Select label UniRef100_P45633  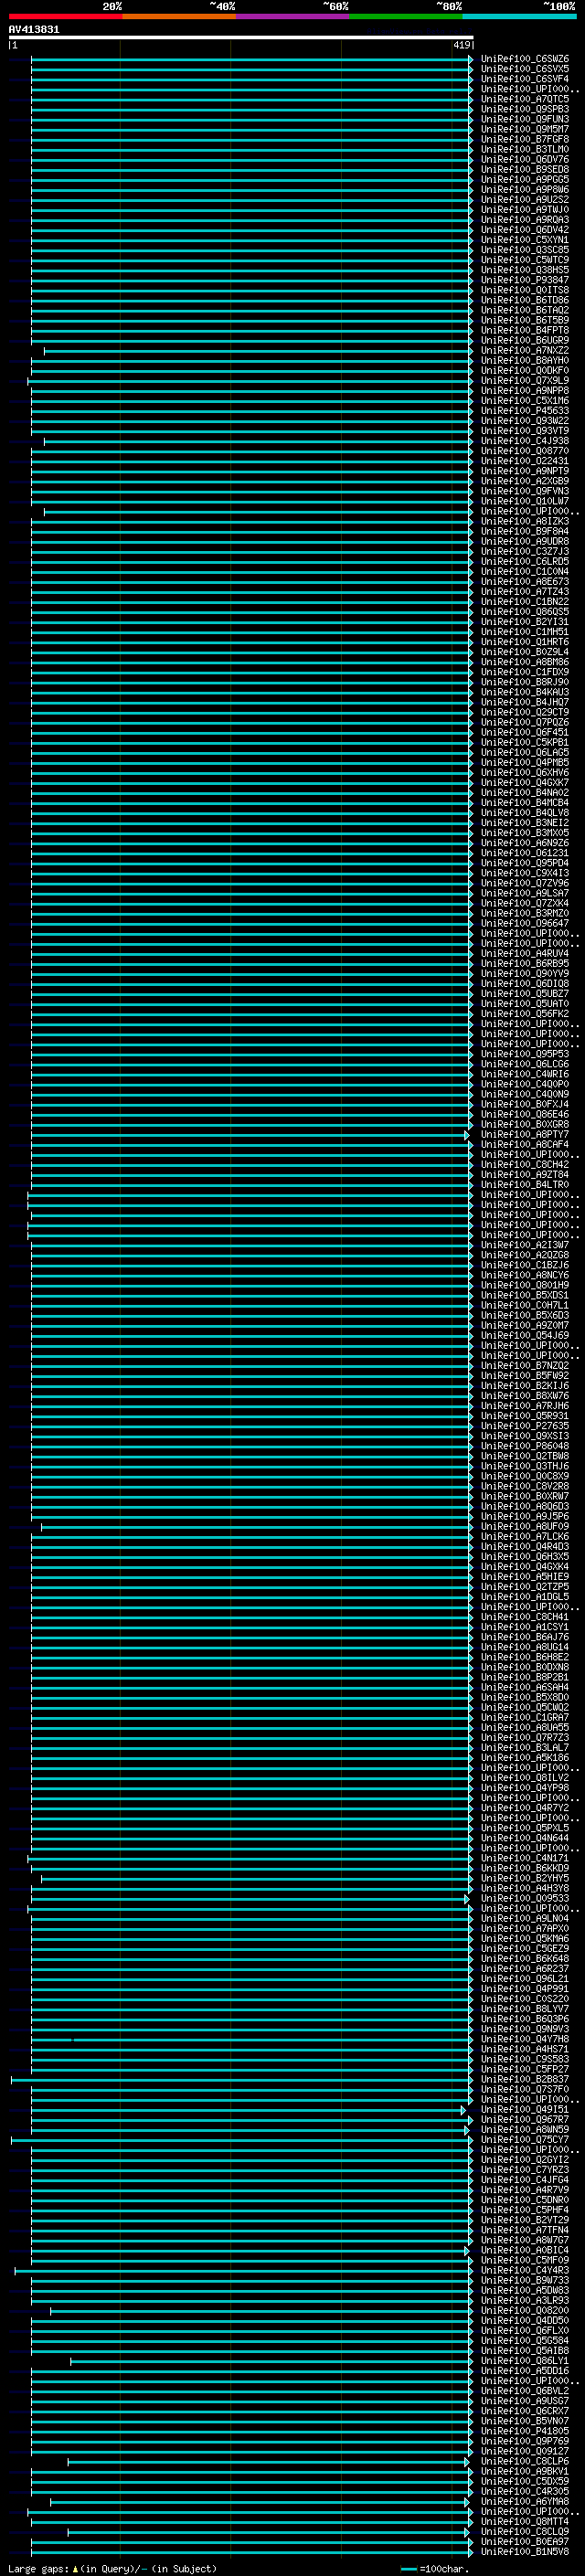click(x=524, y=411)
